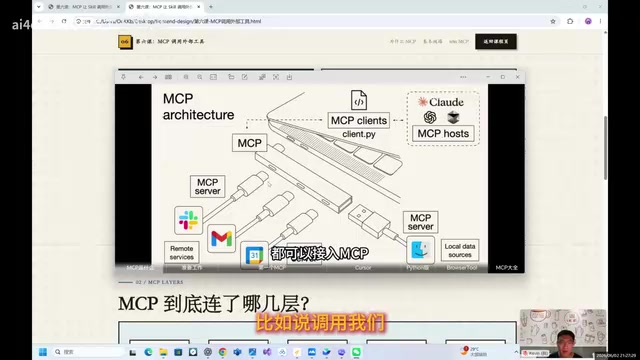Open filmstrip view in image viewer
The image size is (640, 360).
[x=168, y=77]
